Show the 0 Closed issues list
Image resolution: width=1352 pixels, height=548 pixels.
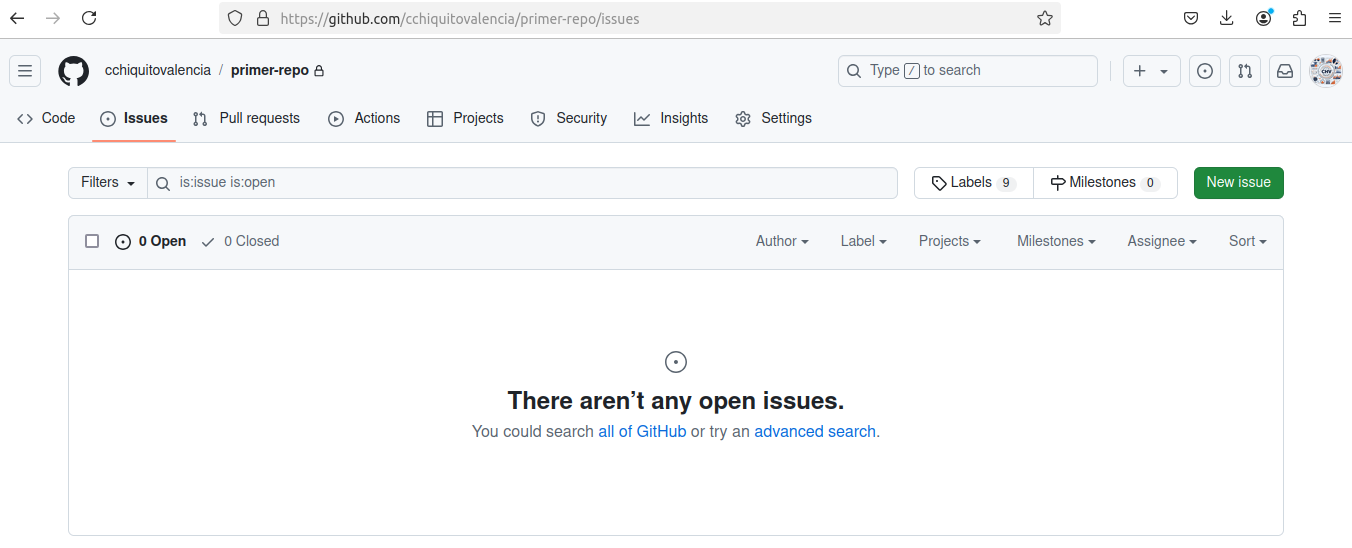240,241
